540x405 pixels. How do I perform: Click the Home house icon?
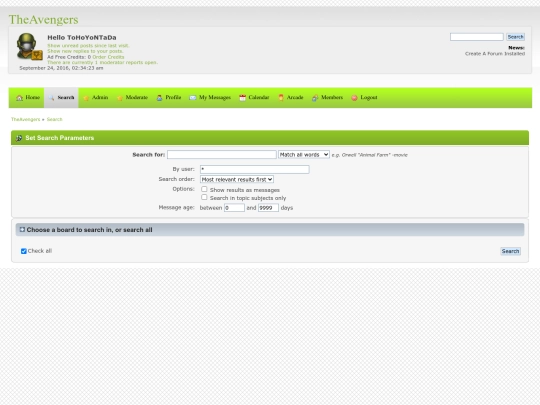(20, 98)
